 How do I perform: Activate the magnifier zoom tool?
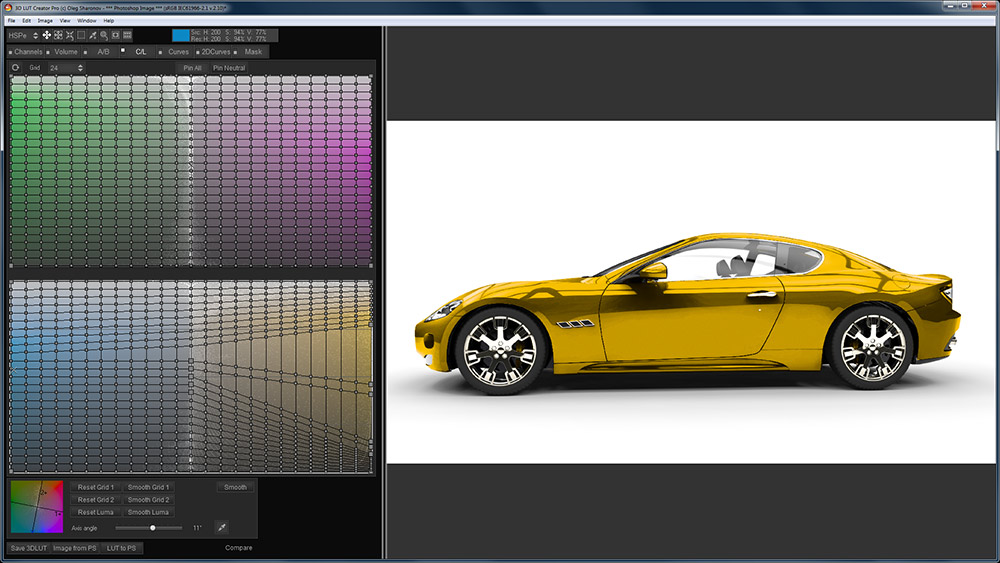(x=104, y=35)
